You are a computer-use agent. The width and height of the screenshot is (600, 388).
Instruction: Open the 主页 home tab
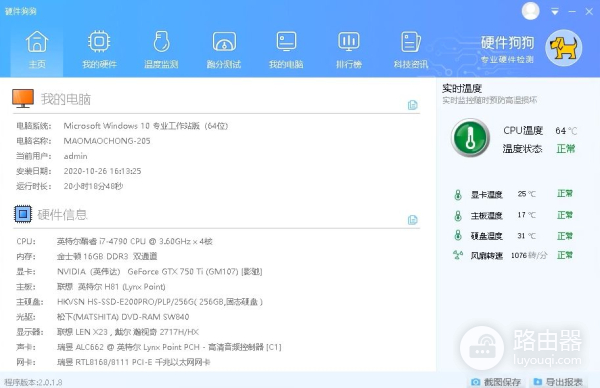click(37, 50)
